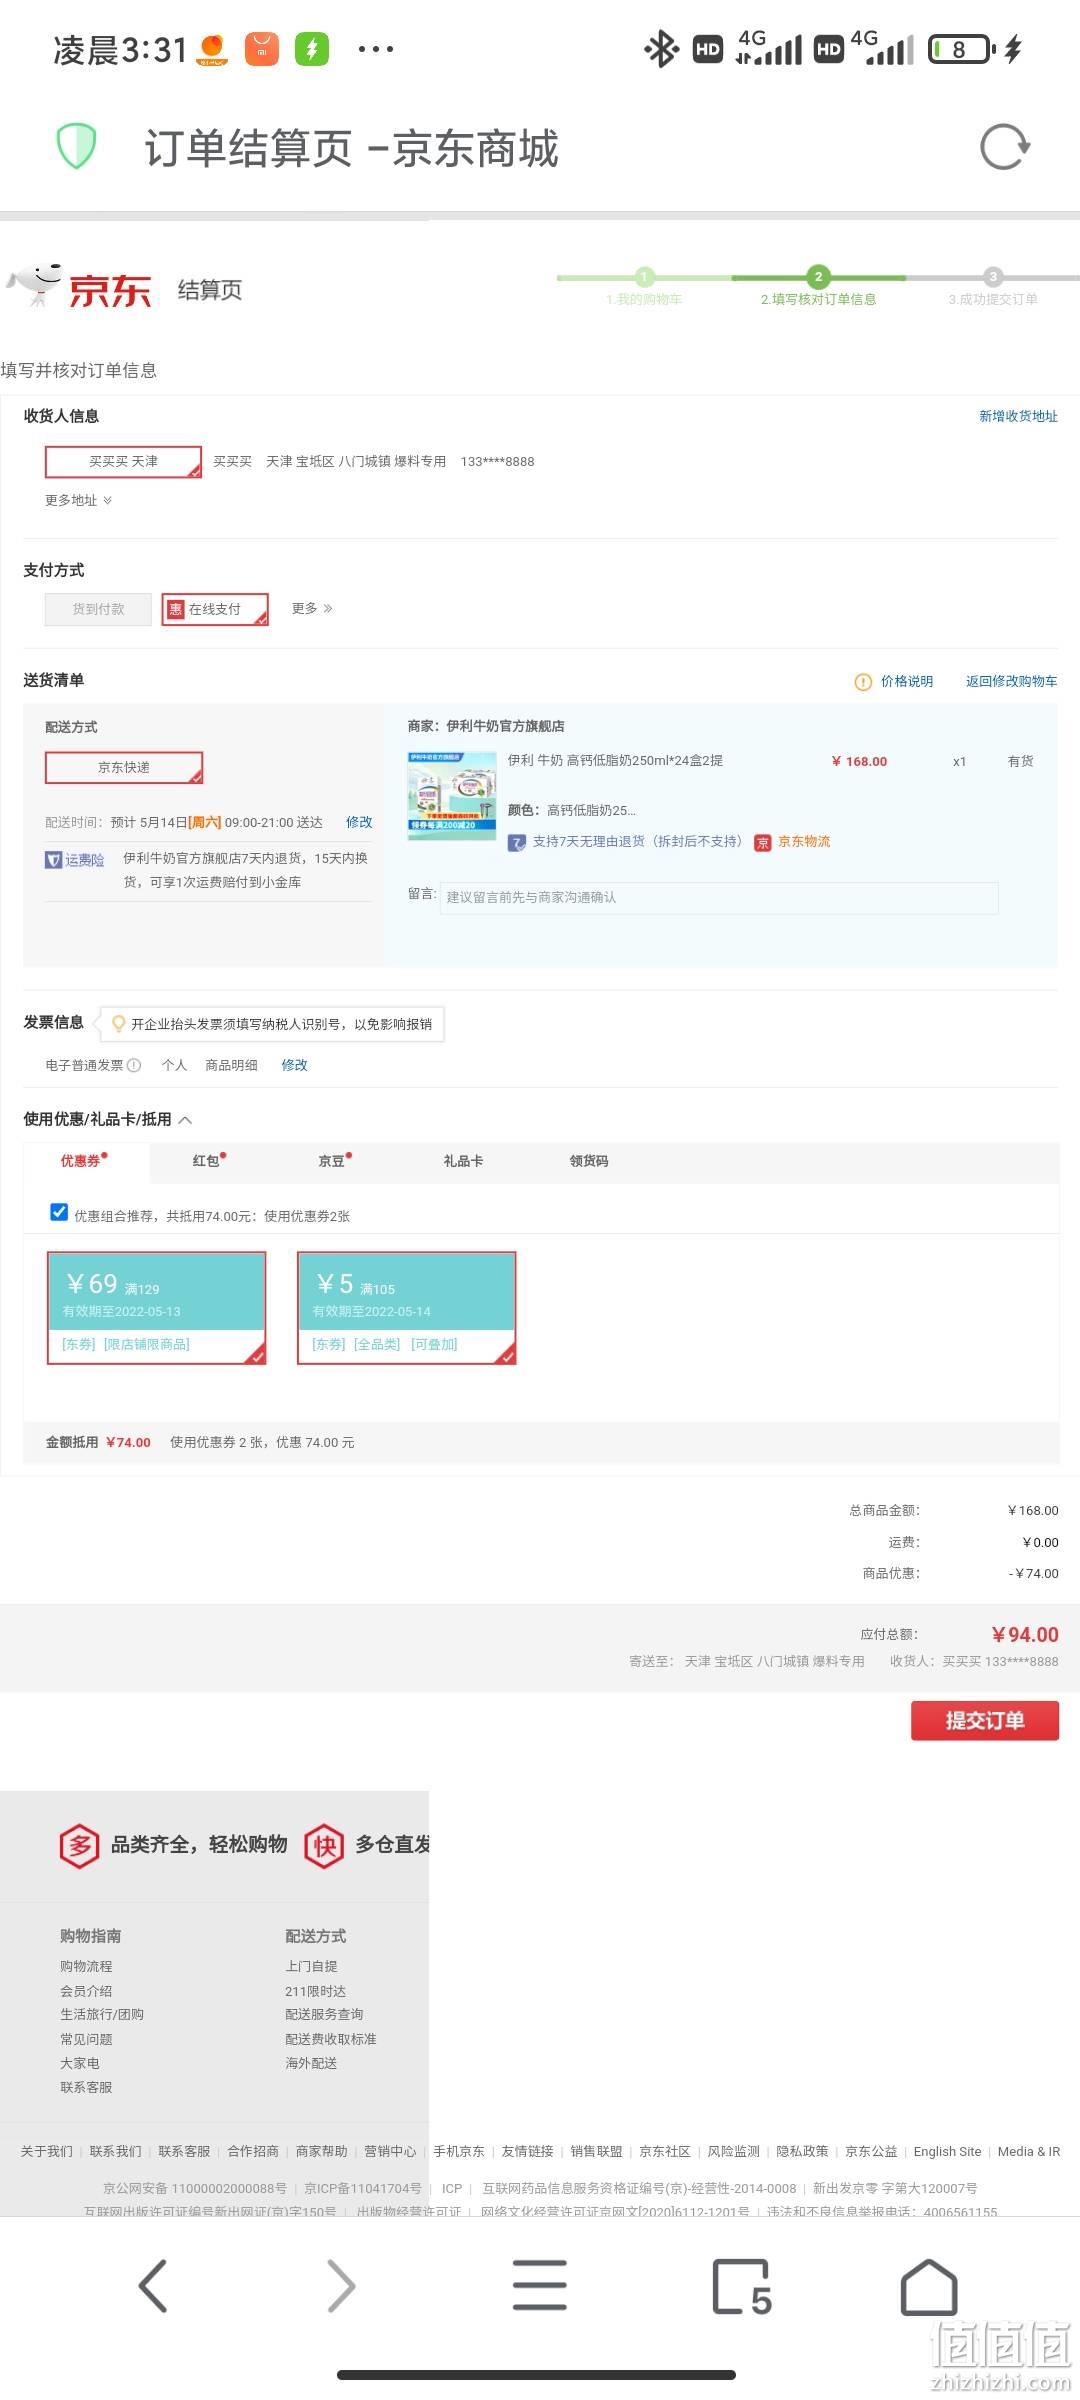Switch to the 京豆 tab
1080x2400 pixels.
click(334, 1161)
